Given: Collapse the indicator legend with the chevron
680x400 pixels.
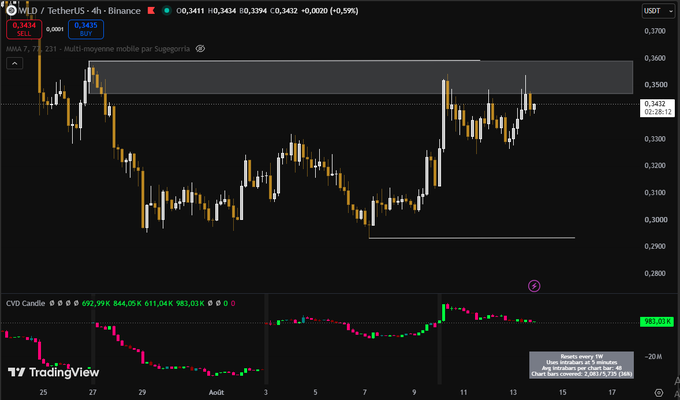Looking at the screenshot, I should click(x=14, y=63).
